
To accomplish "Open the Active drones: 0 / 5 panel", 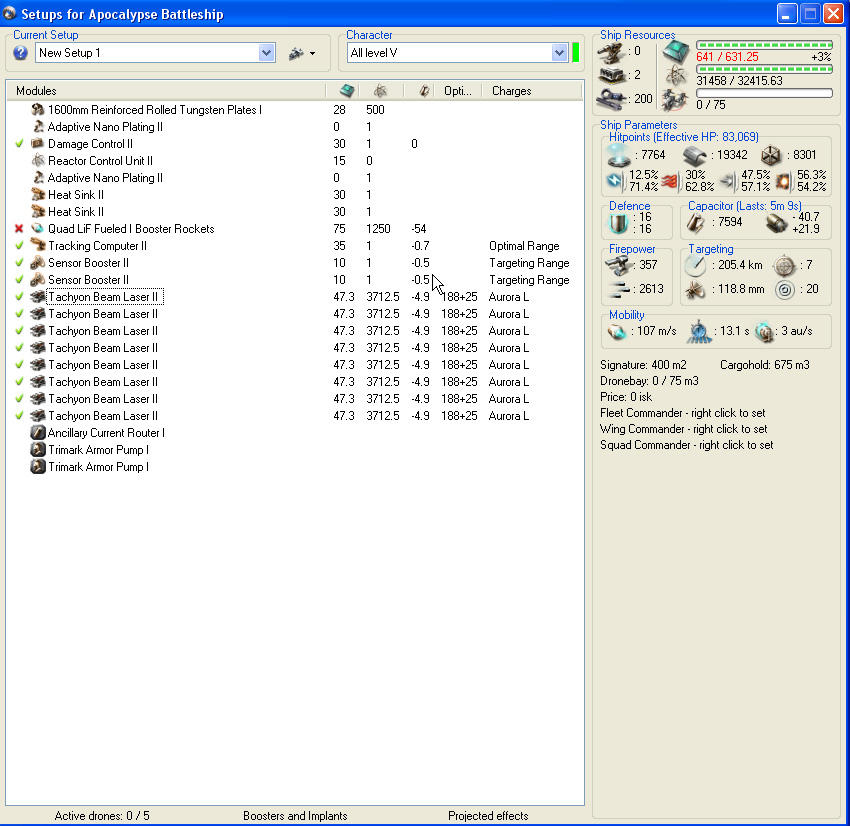I will click(x=102, y=816).
